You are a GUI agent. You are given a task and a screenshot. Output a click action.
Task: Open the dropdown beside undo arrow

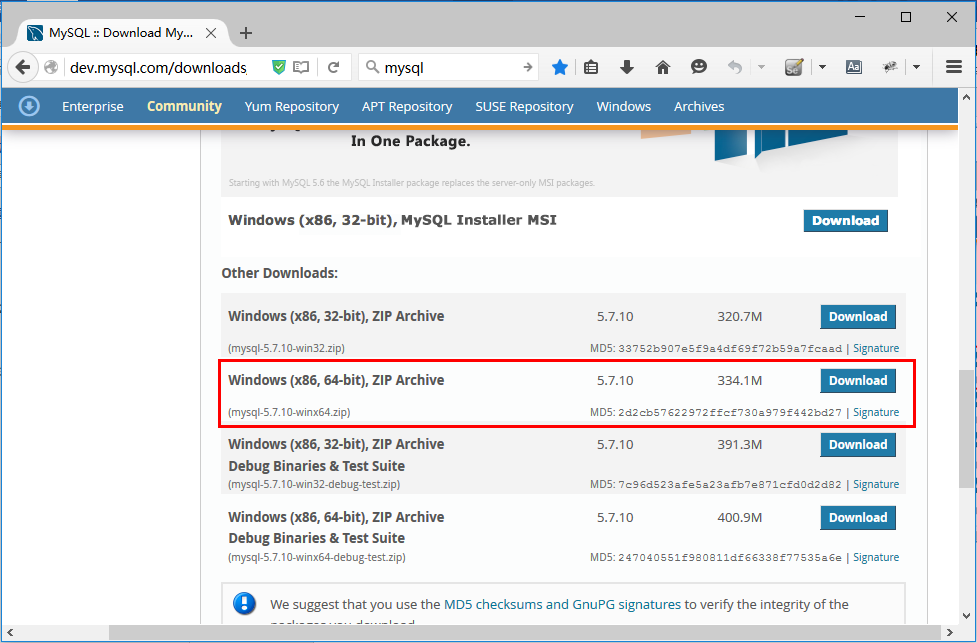[761, 67]
